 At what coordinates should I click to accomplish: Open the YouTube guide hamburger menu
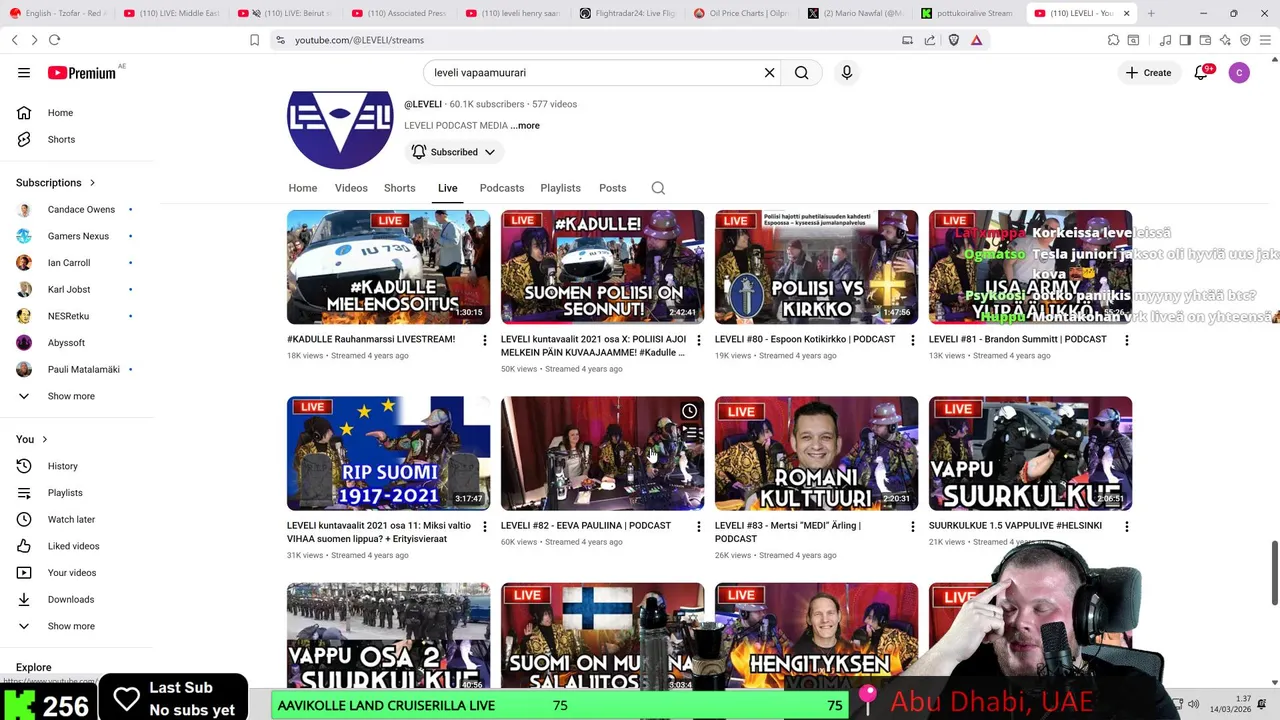(24, 73)
